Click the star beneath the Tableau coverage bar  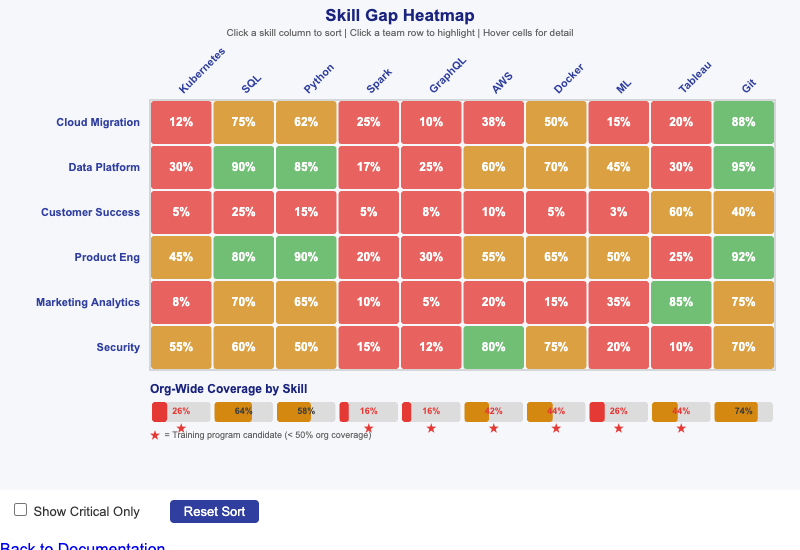681,428
